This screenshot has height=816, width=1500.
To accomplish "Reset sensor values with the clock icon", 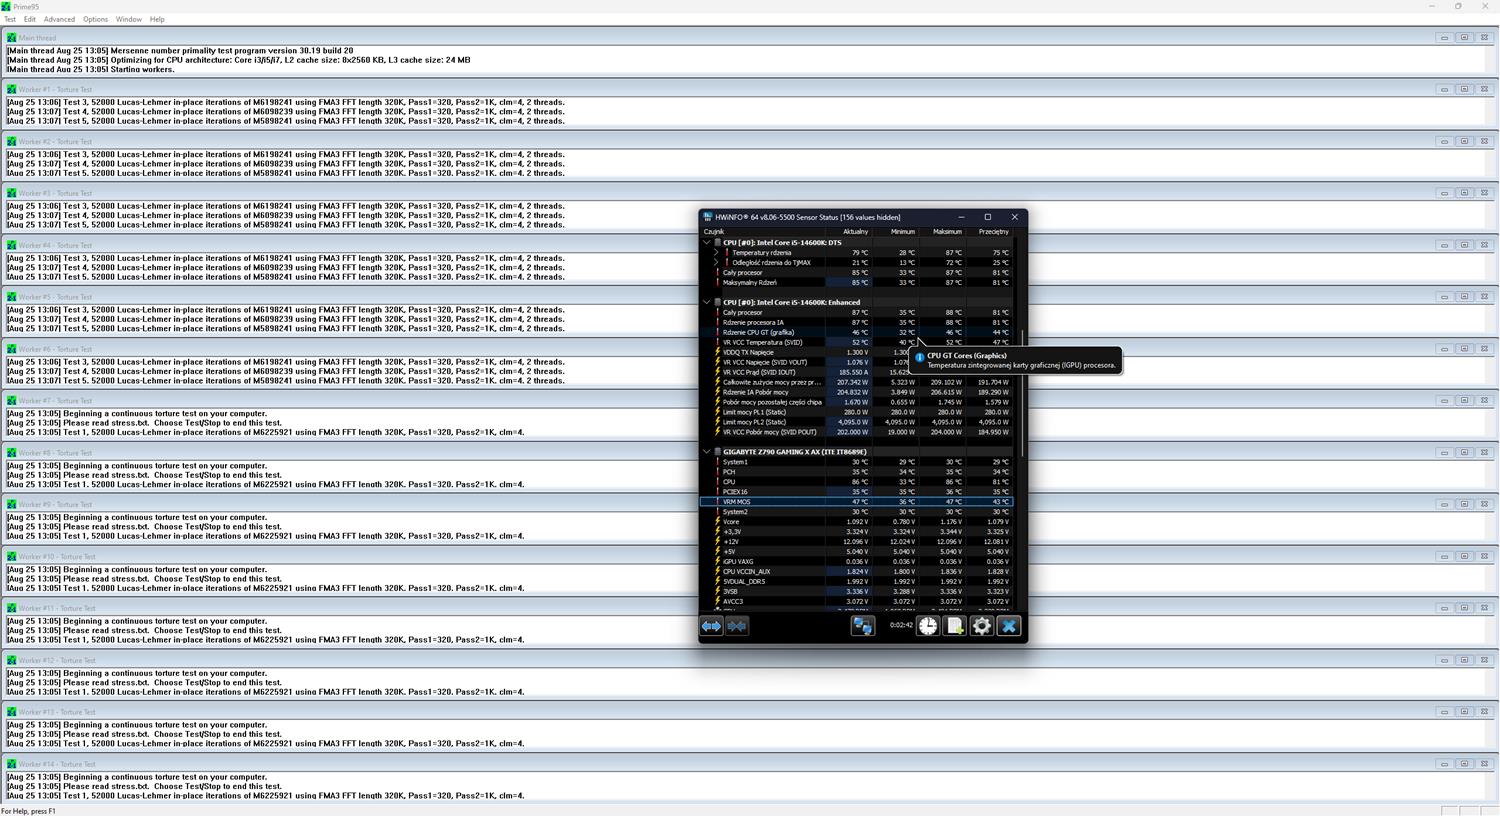I will pos(928,626).
